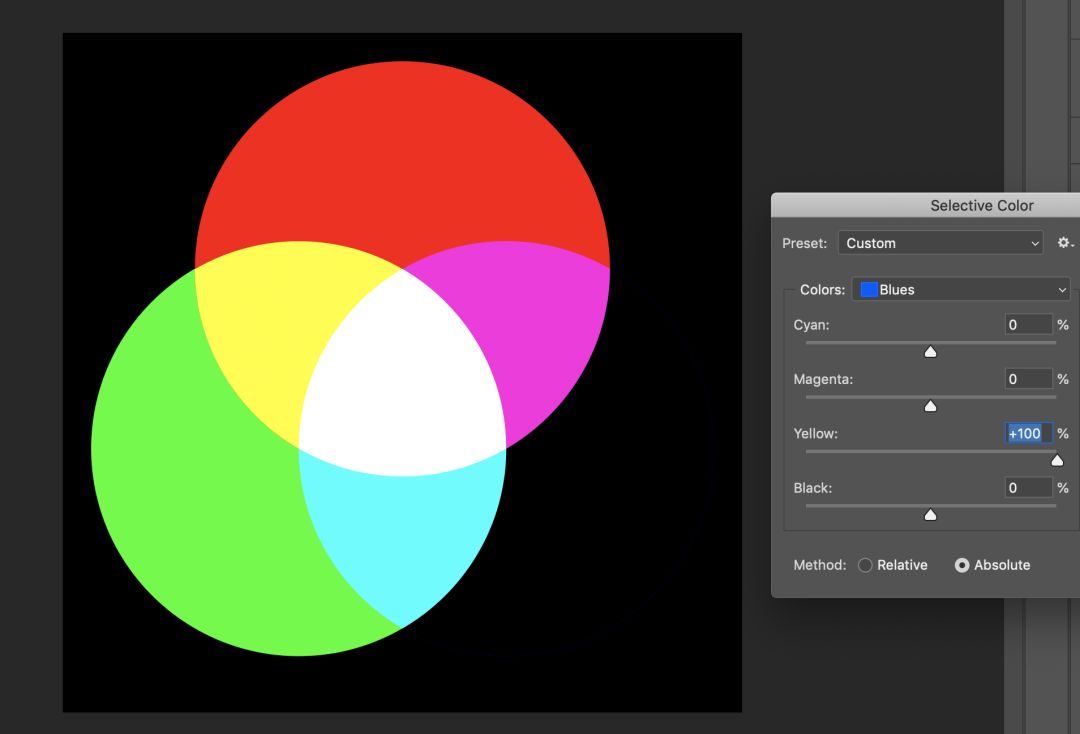The image size is (1080, 734).
Task: Select the Relative method radio button
Action: coord(866,565)
